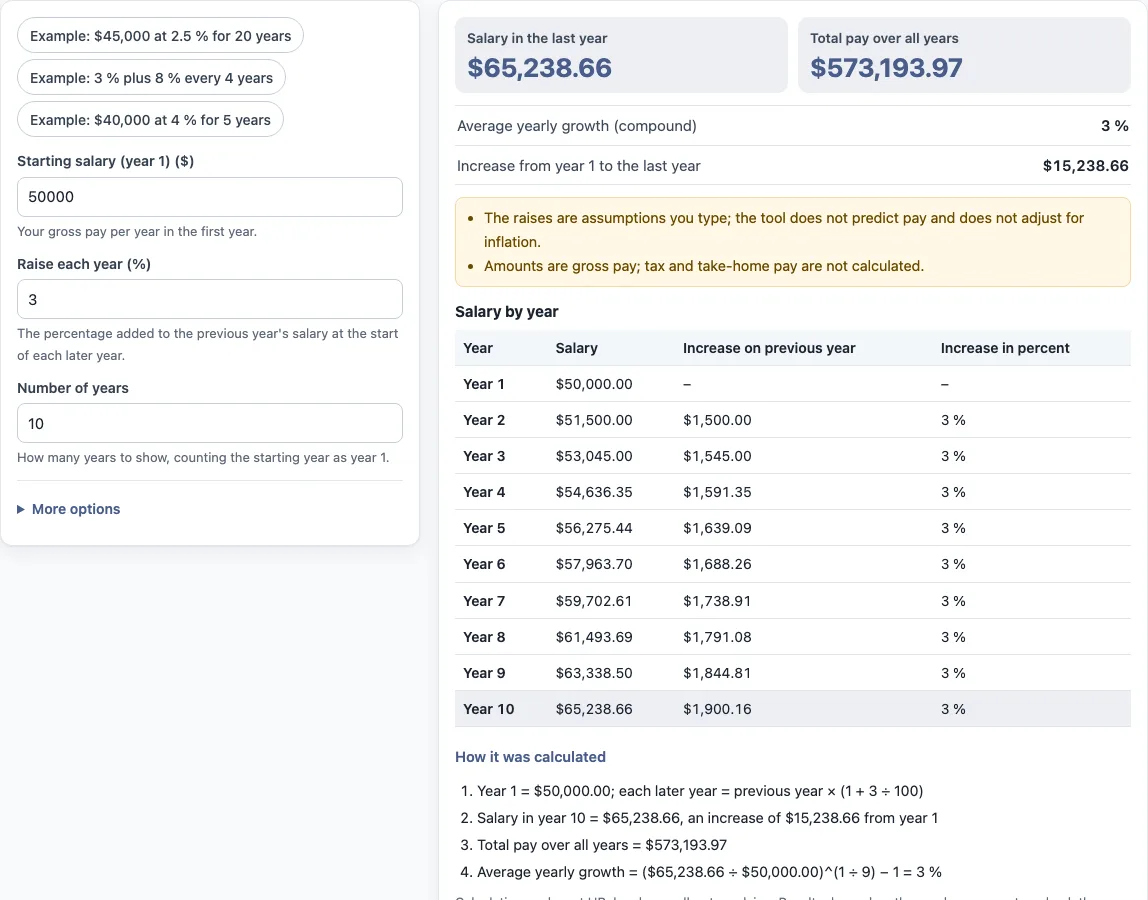Select Year 9 salary $63,338.50

click(x=594, y=673)
